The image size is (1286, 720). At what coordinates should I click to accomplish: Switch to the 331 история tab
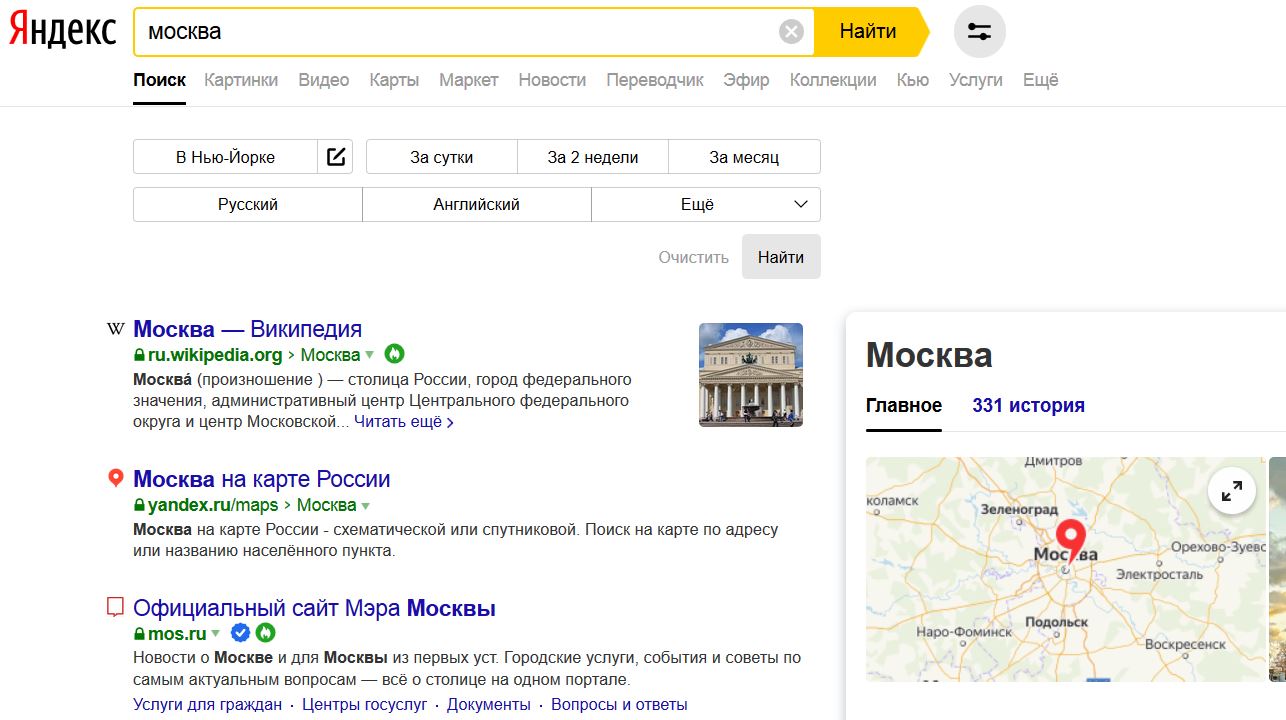1028,405
